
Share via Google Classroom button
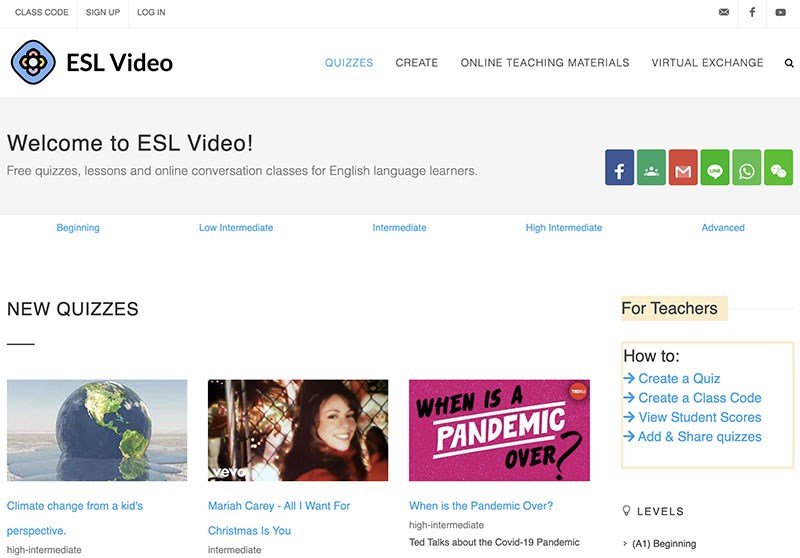(x=651, y=167)
